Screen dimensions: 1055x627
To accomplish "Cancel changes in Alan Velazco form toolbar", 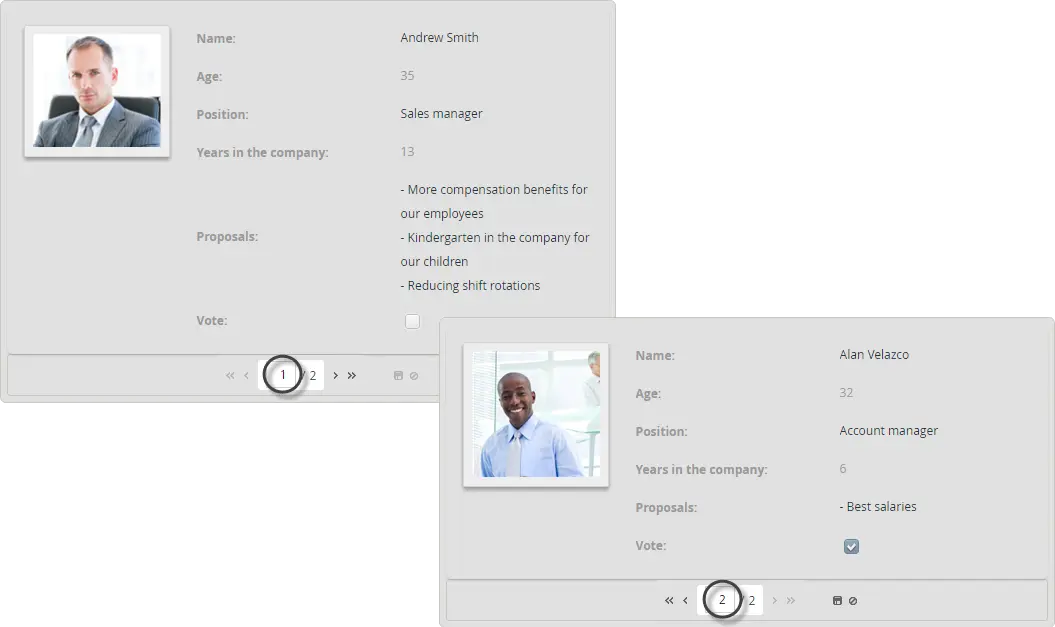I will point(852,600).
